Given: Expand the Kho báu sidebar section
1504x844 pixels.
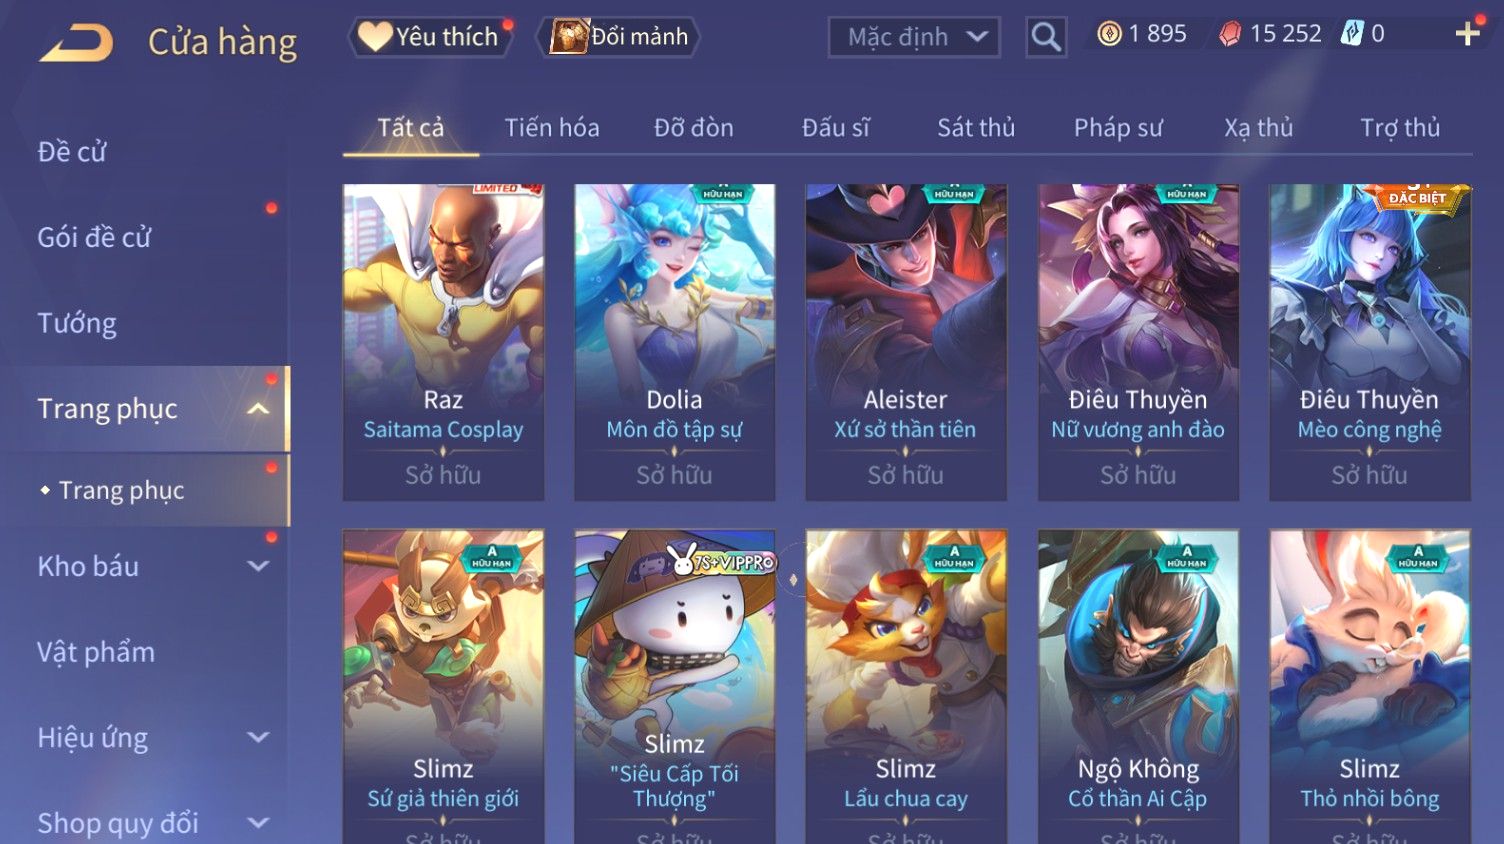Looking at the screenshot, I should point(258,566).
